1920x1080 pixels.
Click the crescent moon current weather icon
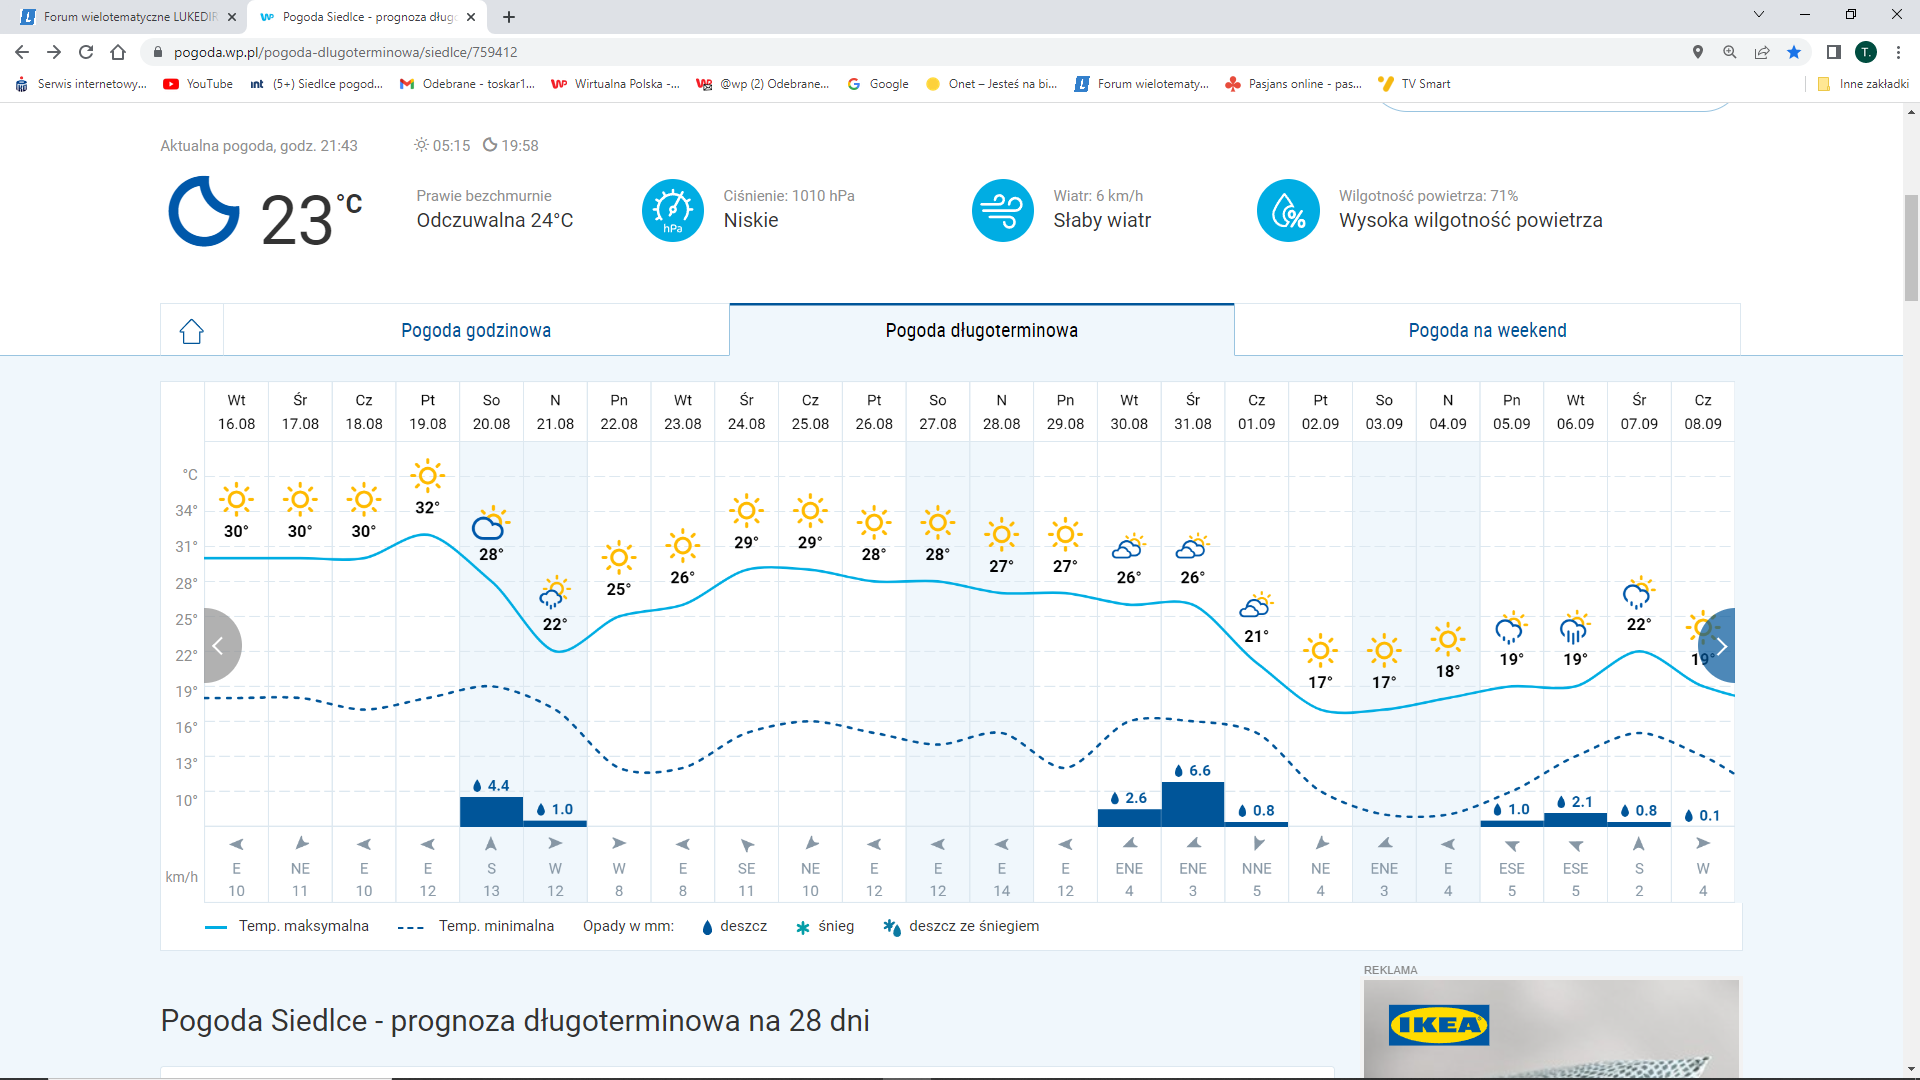pyautogui.click(x=204, y=211)
